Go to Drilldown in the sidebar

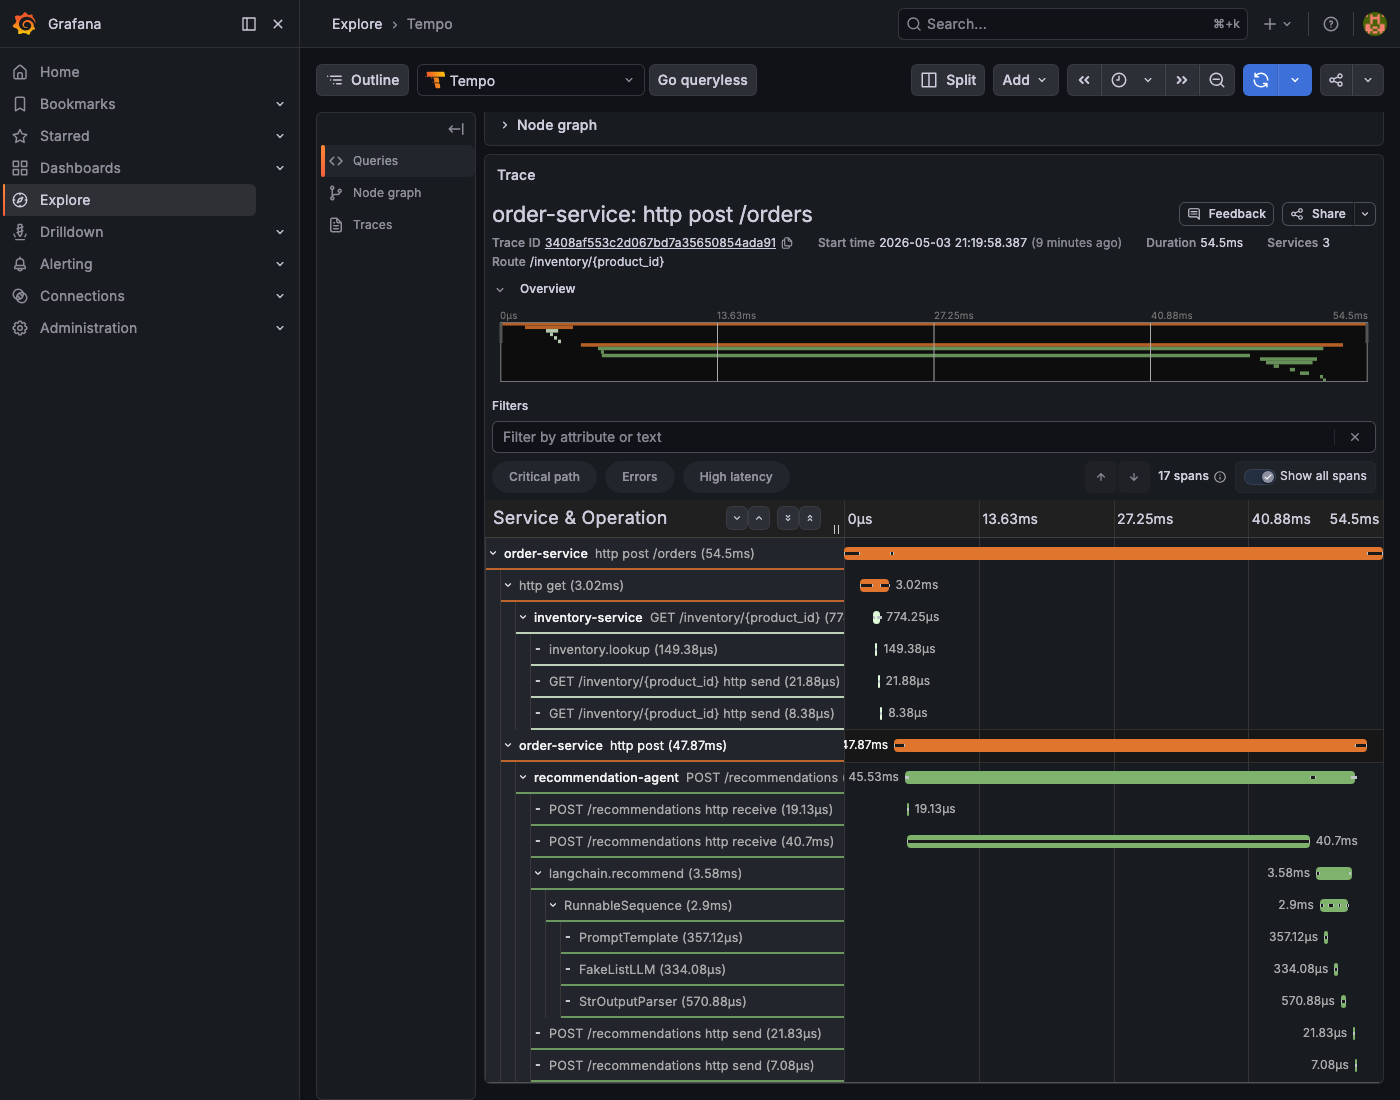coord(71,232)
